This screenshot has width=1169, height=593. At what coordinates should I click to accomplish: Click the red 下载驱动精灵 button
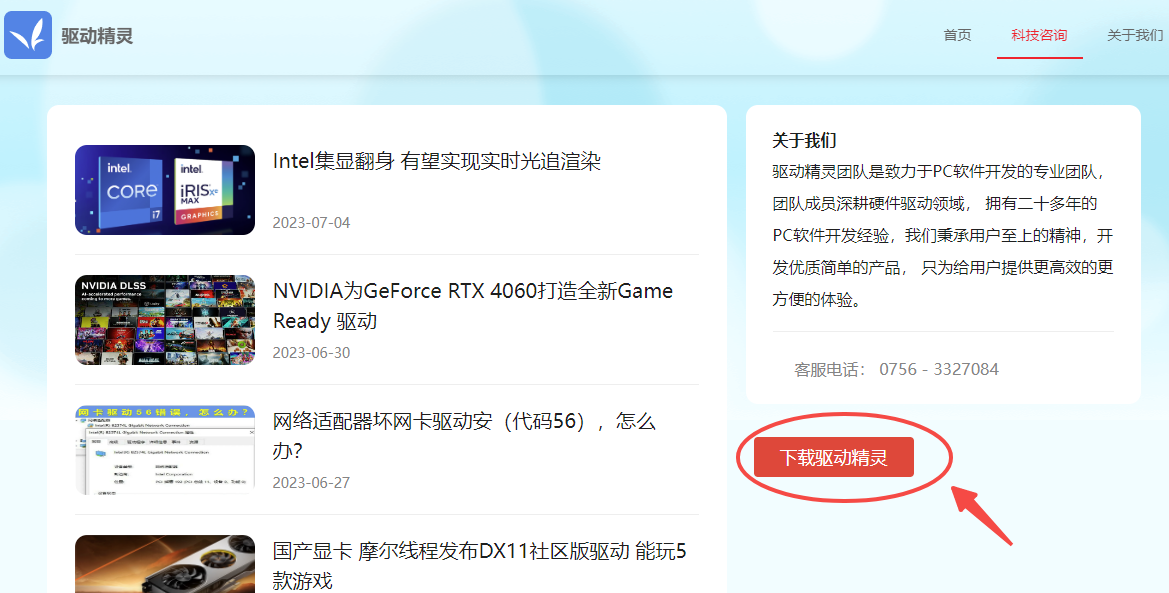pyautogui.click(x=833, y=458)
